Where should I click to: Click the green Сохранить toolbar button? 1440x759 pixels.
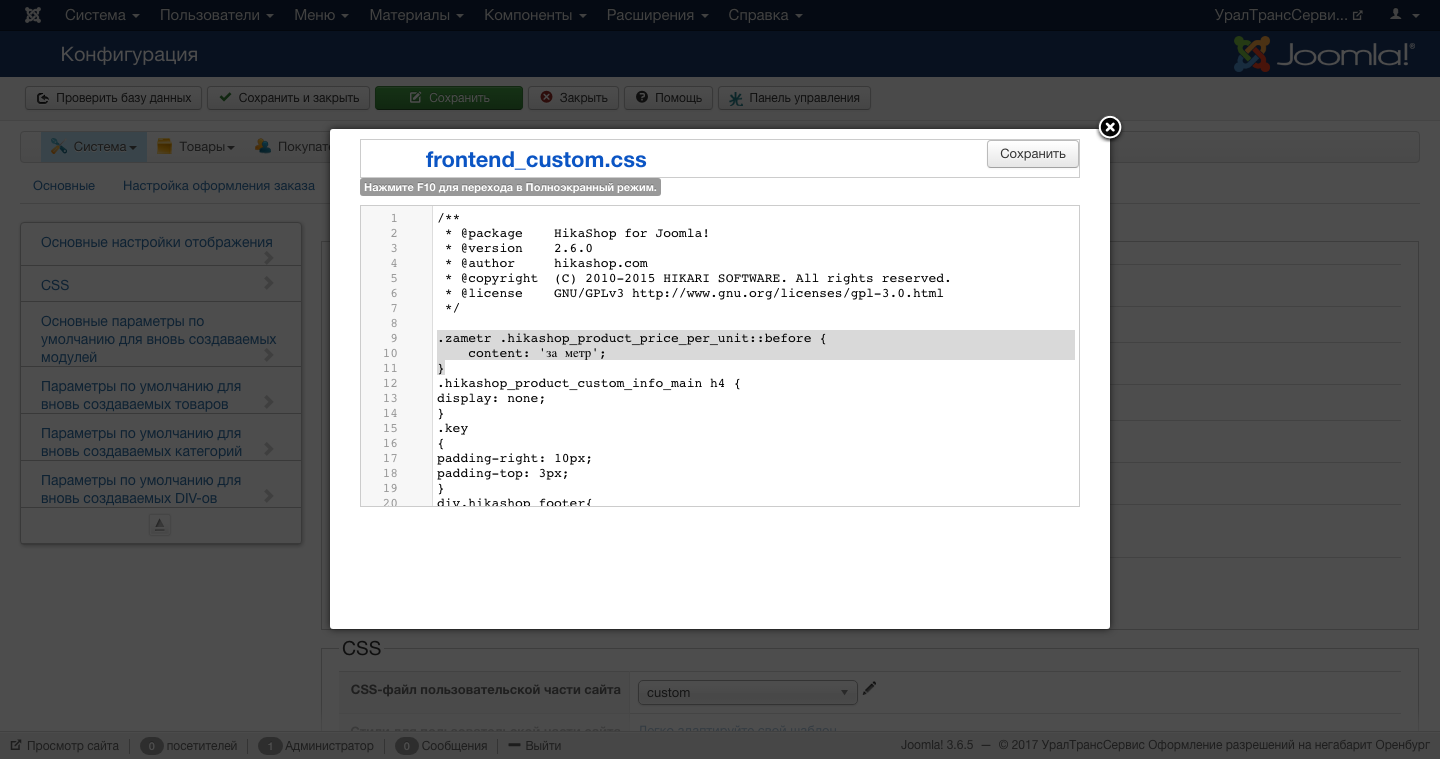[x=449, y=98]
